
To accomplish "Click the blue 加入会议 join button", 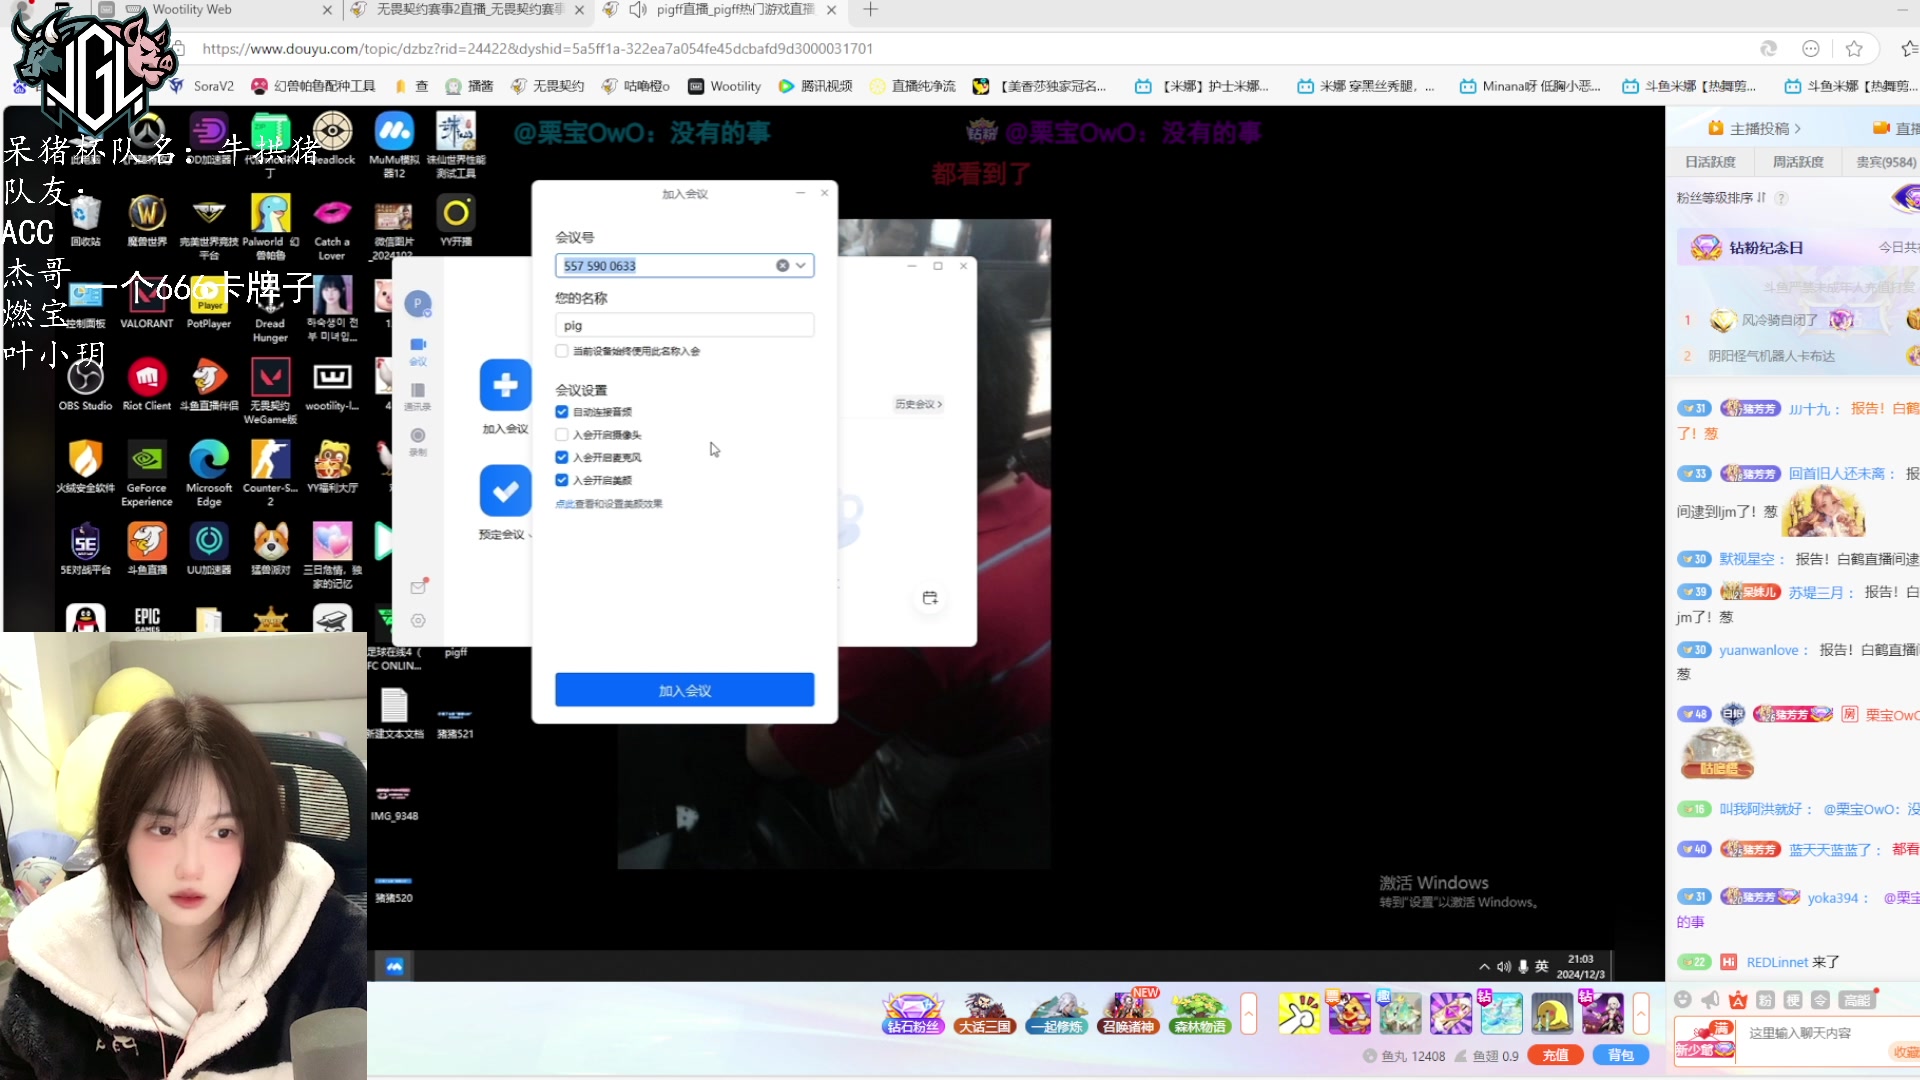I will coord(685,691).
